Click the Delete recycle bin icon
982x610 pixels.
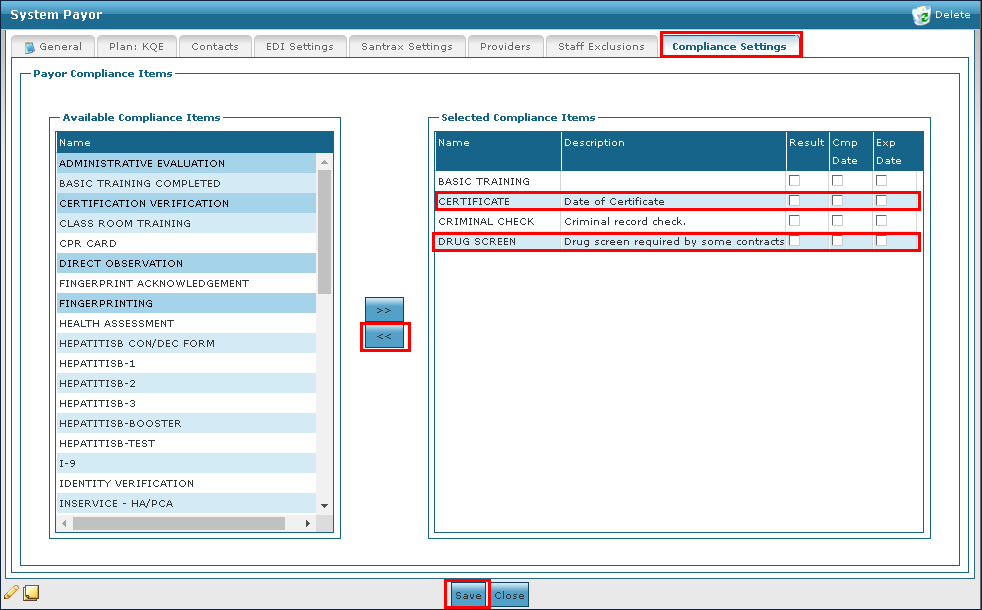coord(921,15)
